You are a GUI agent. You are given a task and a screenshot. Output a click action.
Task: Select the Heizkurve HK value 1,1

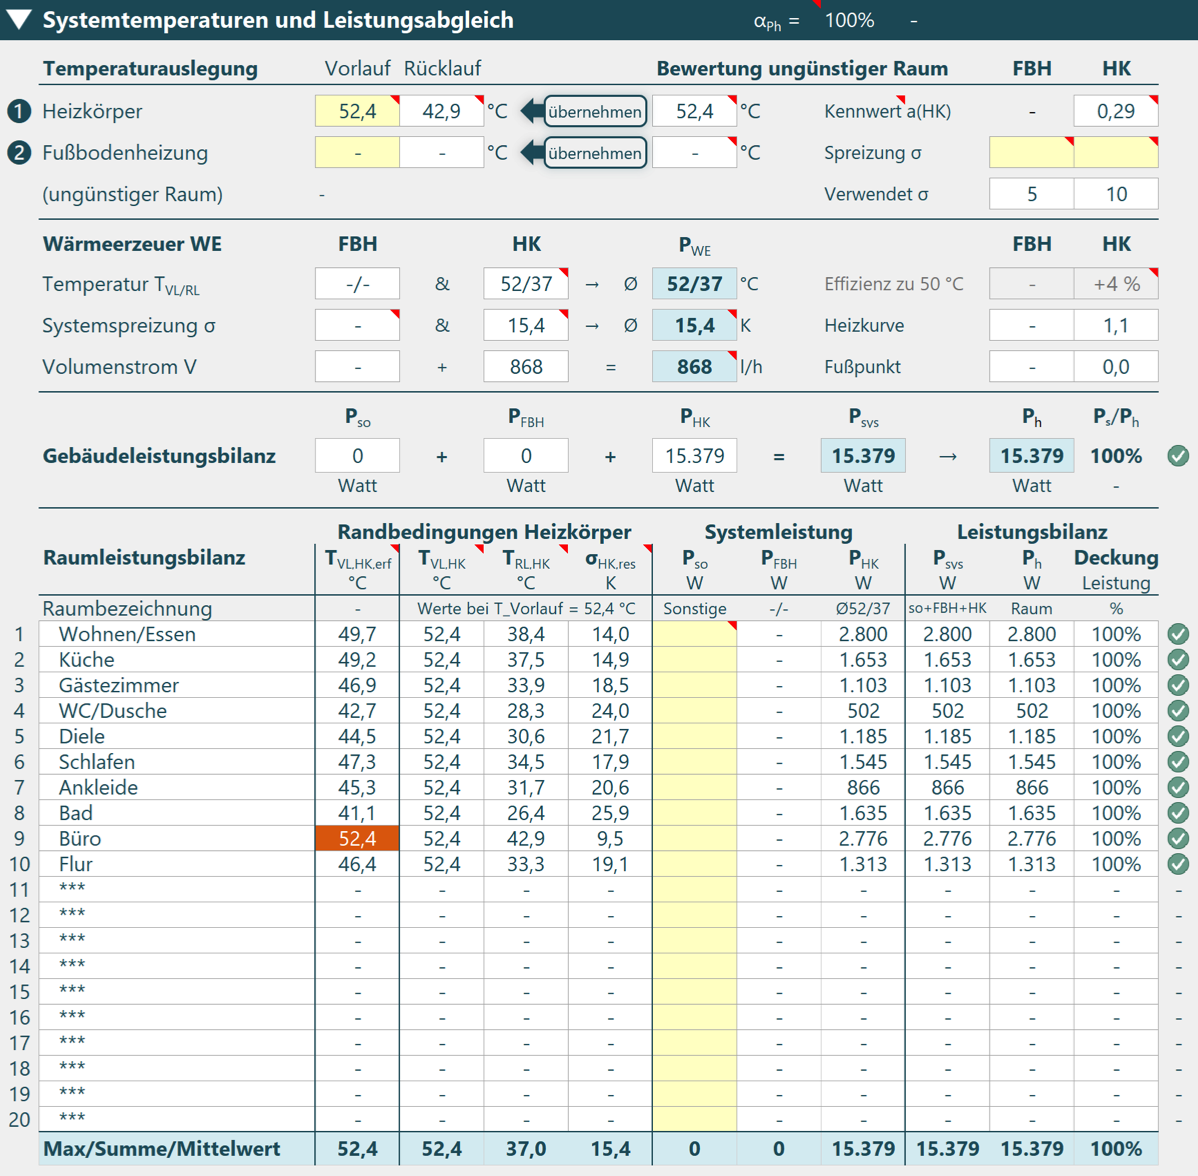point(1116,326)
